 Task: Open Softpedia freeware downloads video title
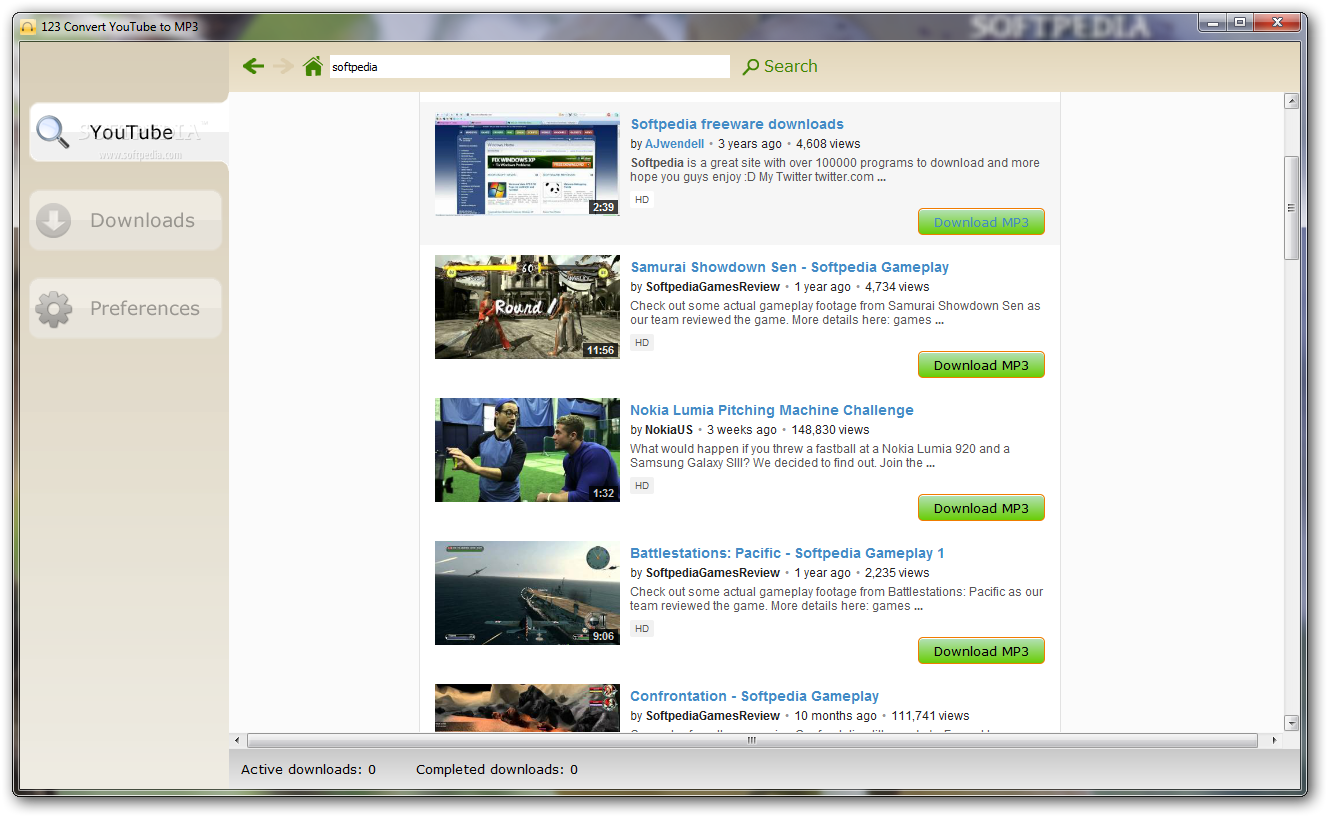click(737, 124)
